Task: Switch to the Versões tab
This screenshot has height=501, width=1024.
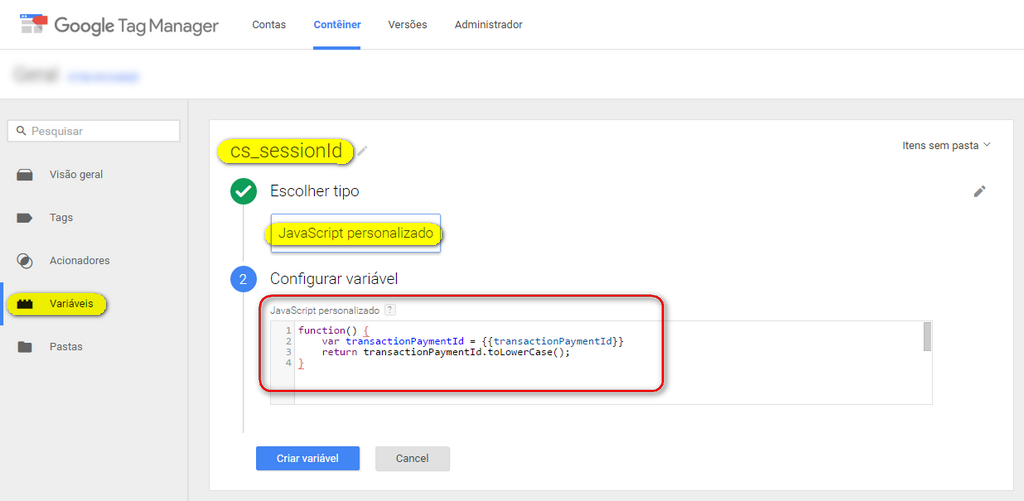Action: point(407,24)
